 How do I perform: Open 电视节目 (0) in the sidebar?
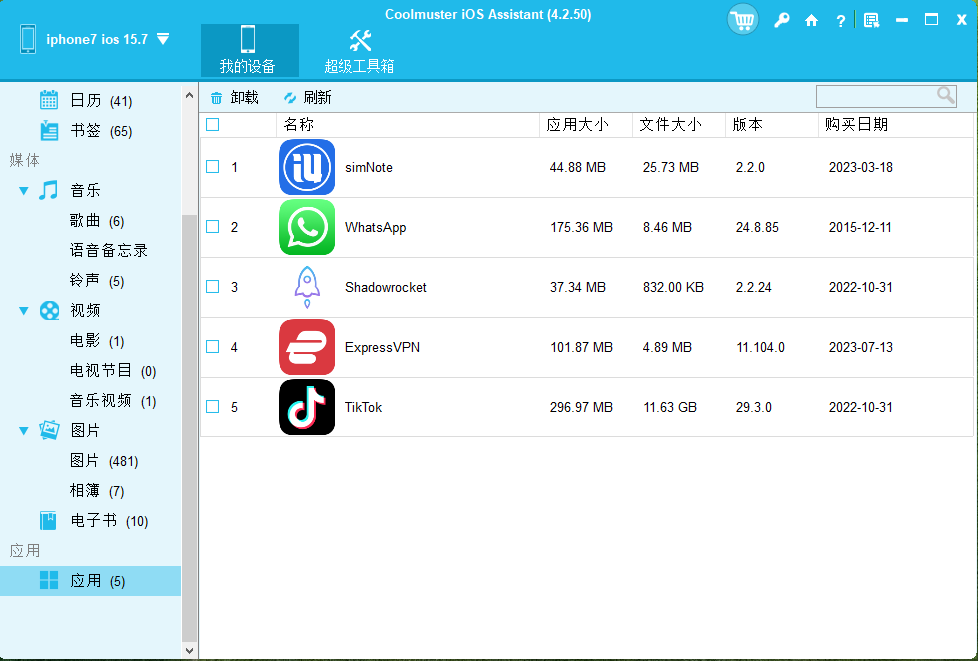coord(113,370)
